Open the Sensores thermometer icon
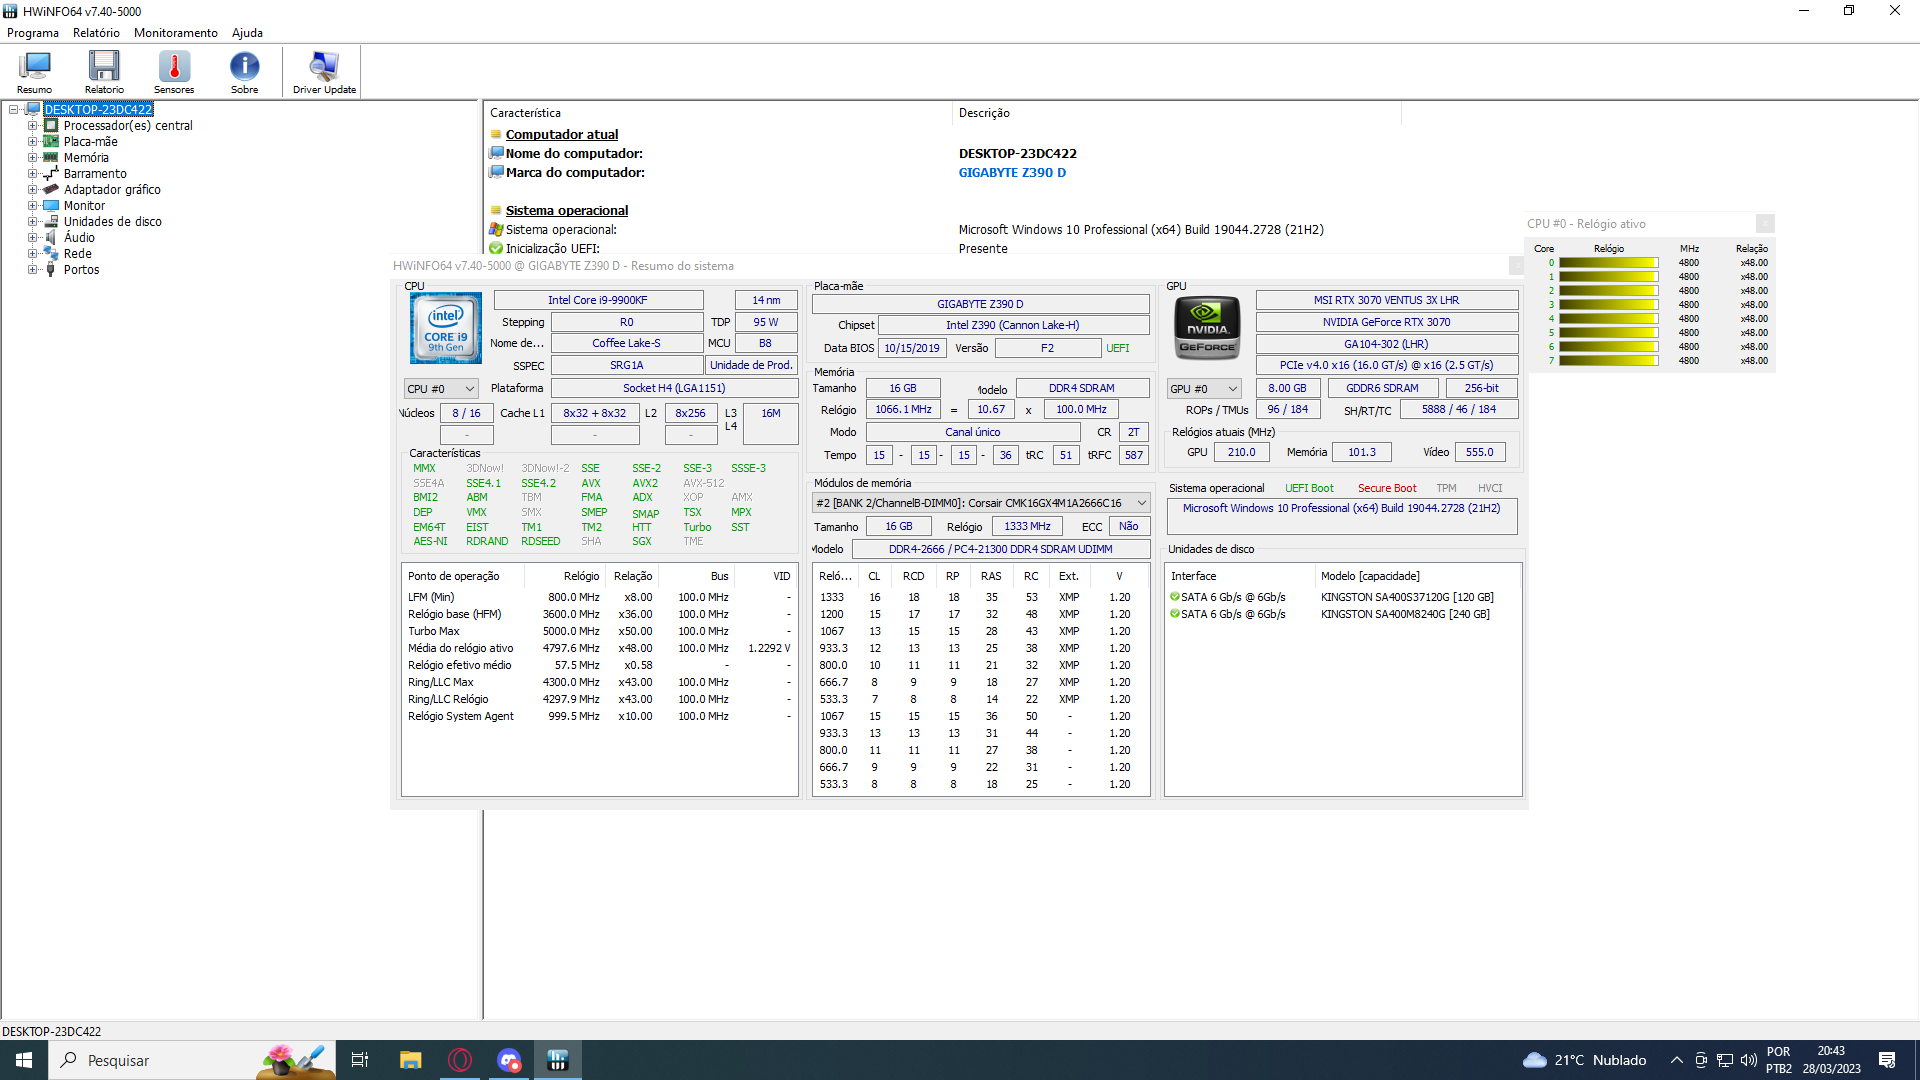1920x1080 pixels. click(174, 72)
